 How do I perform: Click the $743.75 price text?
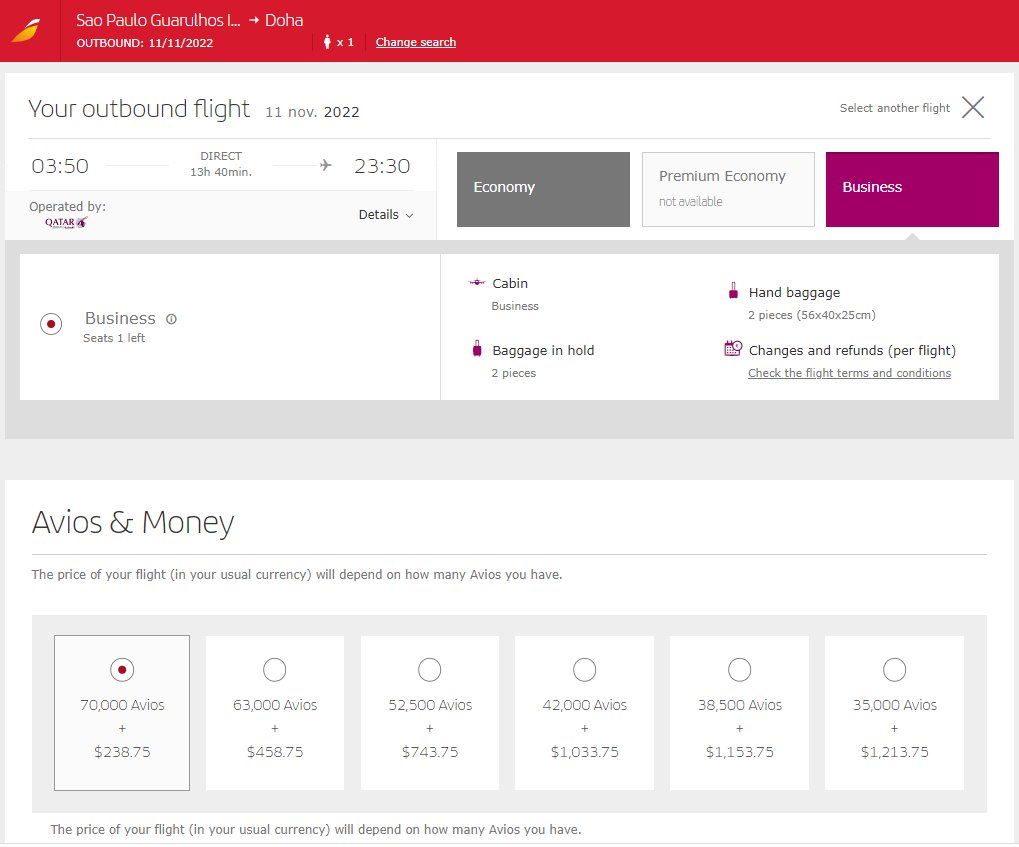click(x=430, y=752)
